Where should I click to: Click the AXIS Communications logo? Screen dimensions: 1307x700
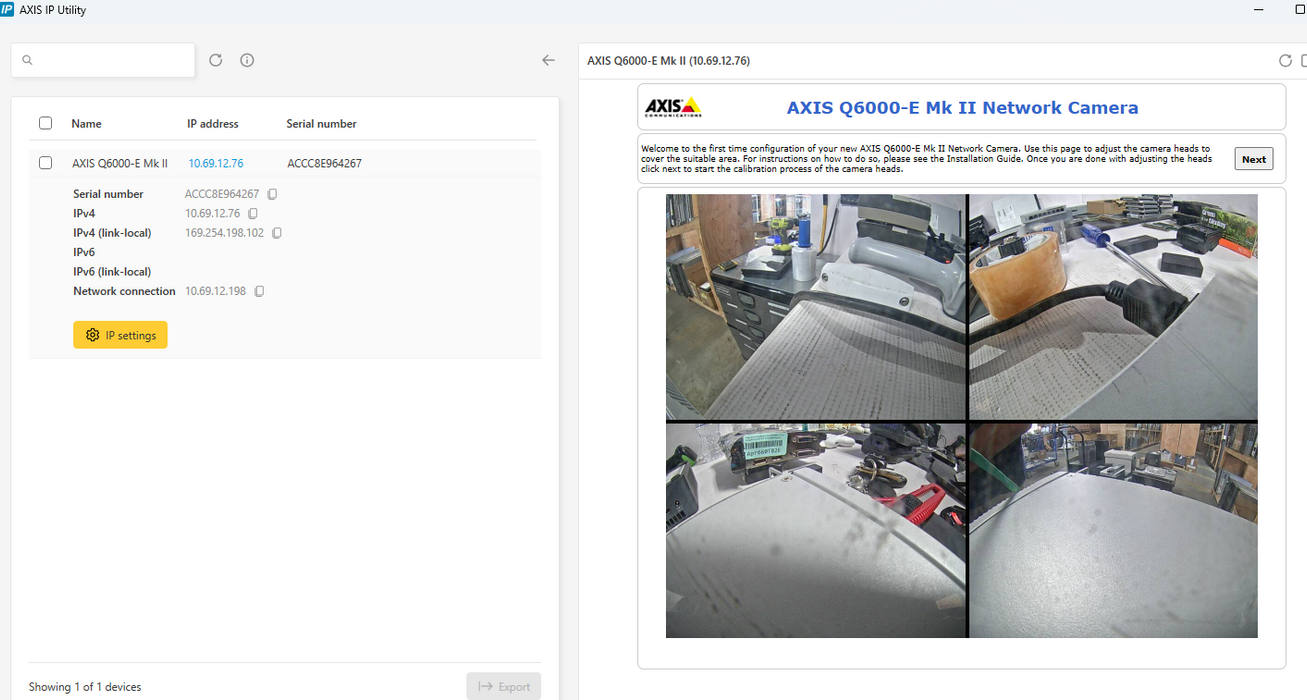(x=673, y=107)
